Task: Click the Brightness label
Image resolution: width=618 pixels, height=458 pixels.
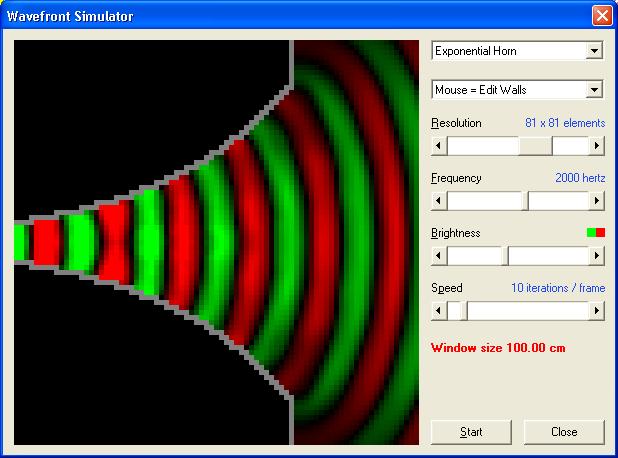Action: coord(456,233)
